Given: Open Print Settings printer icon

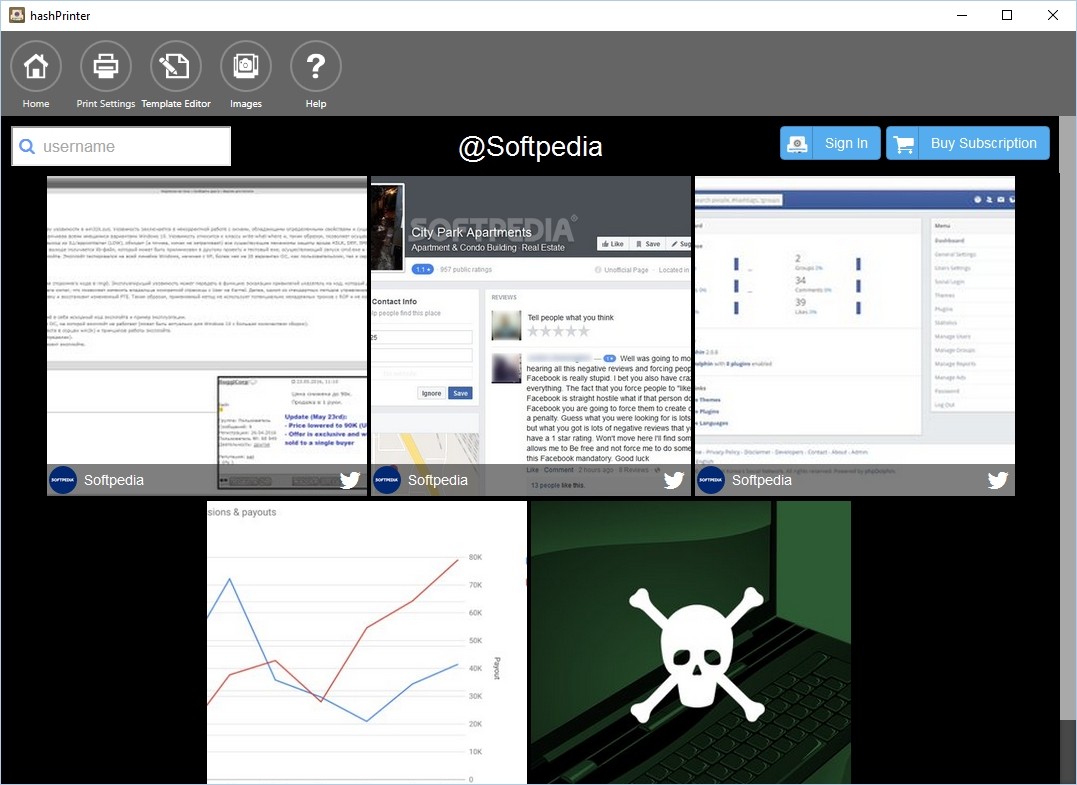Looking at the screenshot, I should (x=106, y=66).
